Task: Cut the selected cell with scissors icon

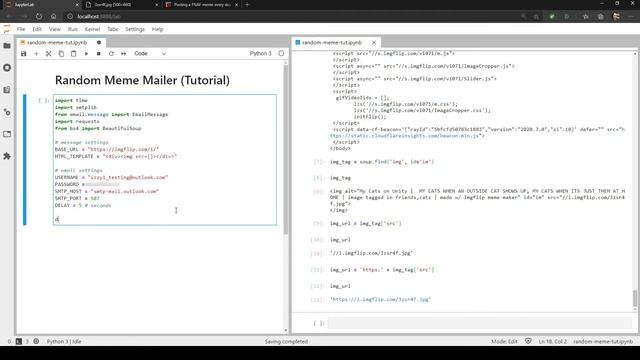Action: coord(49,53)
